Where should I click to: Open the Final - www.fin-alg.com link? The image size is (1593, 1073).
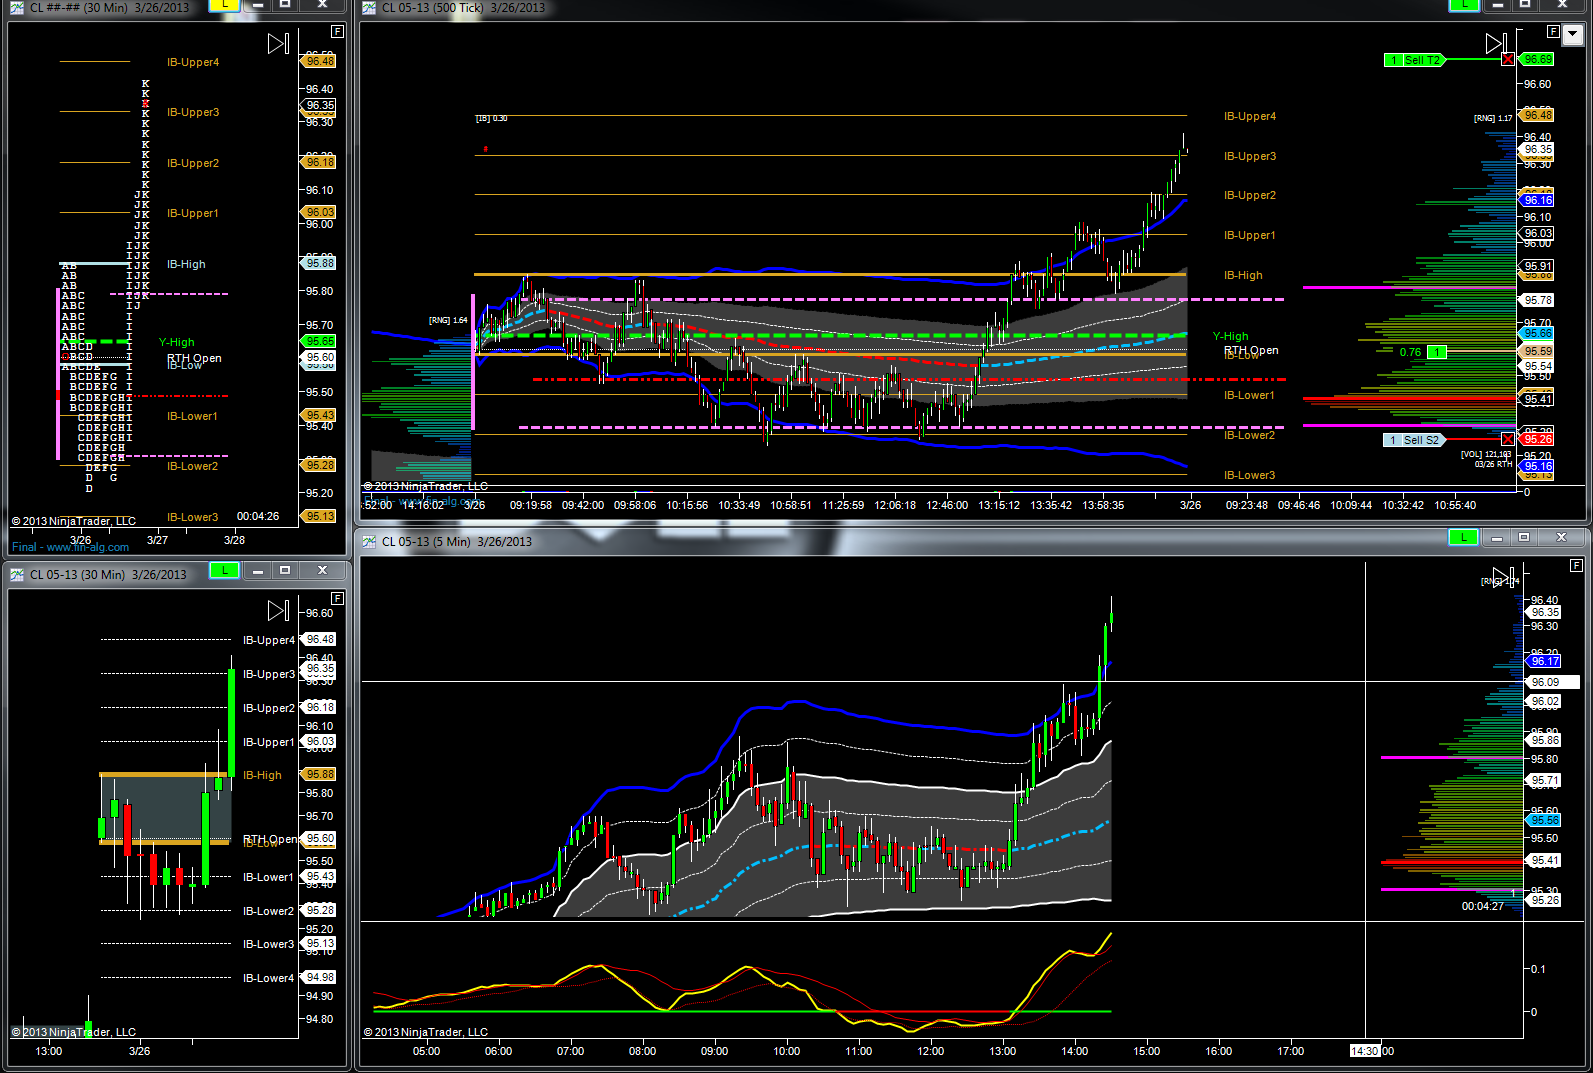click(70, 547)
